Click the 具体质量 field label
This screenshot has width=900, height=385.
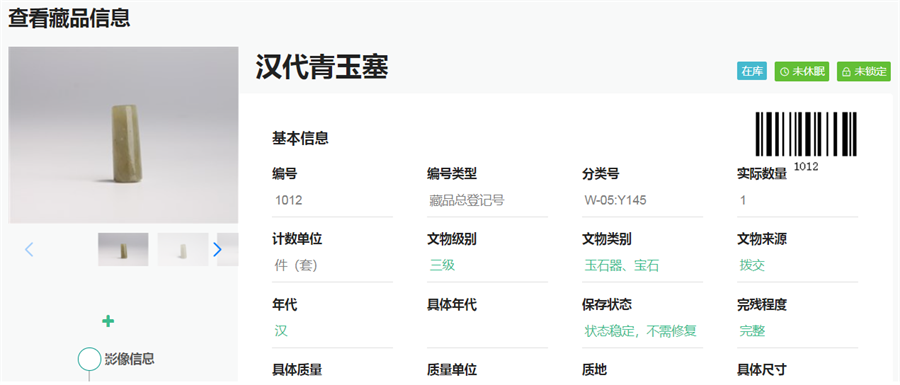pos(297,370)
